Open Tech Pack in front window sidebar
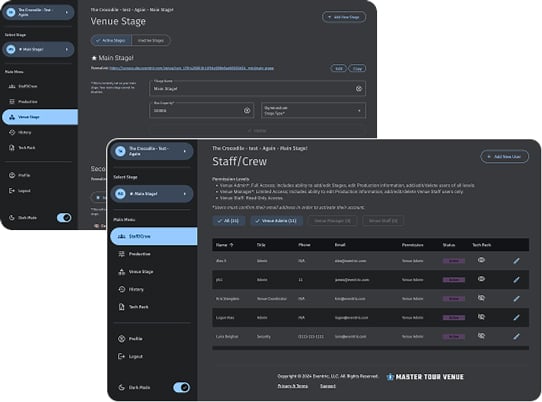542x402 pixels. (x=154, y=307)
